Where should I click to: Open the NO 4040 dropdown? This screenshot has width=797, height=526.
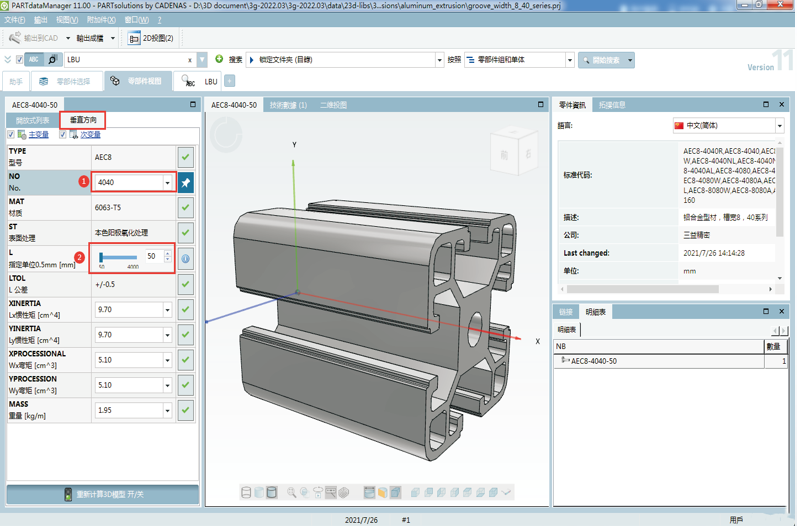(167, 182)
